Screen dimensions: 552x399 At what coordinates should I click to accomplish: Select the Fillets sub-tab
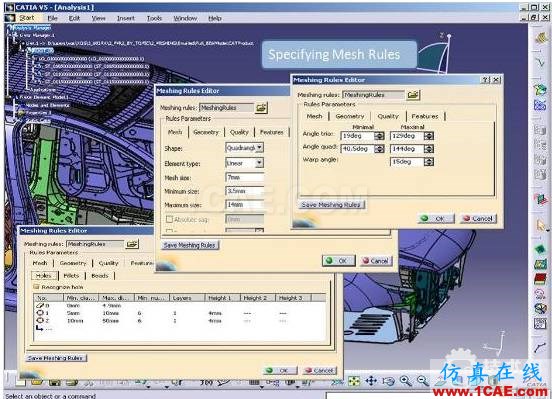pyautogui.click(x=71, y=276)
